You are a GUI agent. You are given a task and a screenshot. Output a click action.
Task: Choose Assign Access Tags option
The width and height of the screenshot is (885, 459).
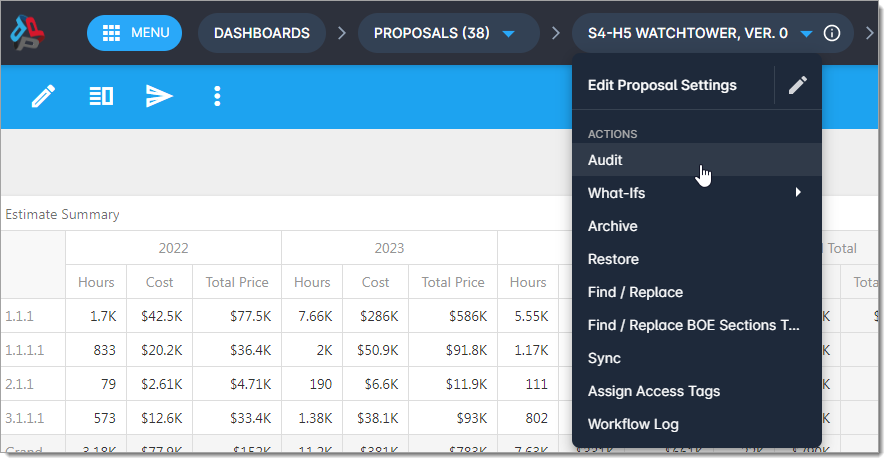point(653,391)
